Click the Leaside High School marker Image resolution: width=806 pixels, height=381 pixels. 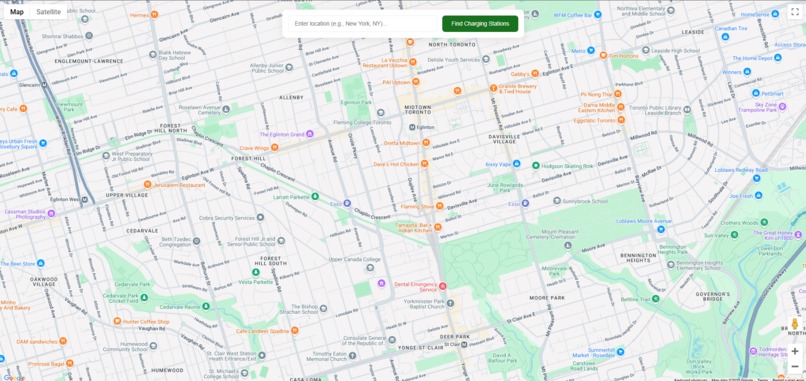[x=646, y=50]
